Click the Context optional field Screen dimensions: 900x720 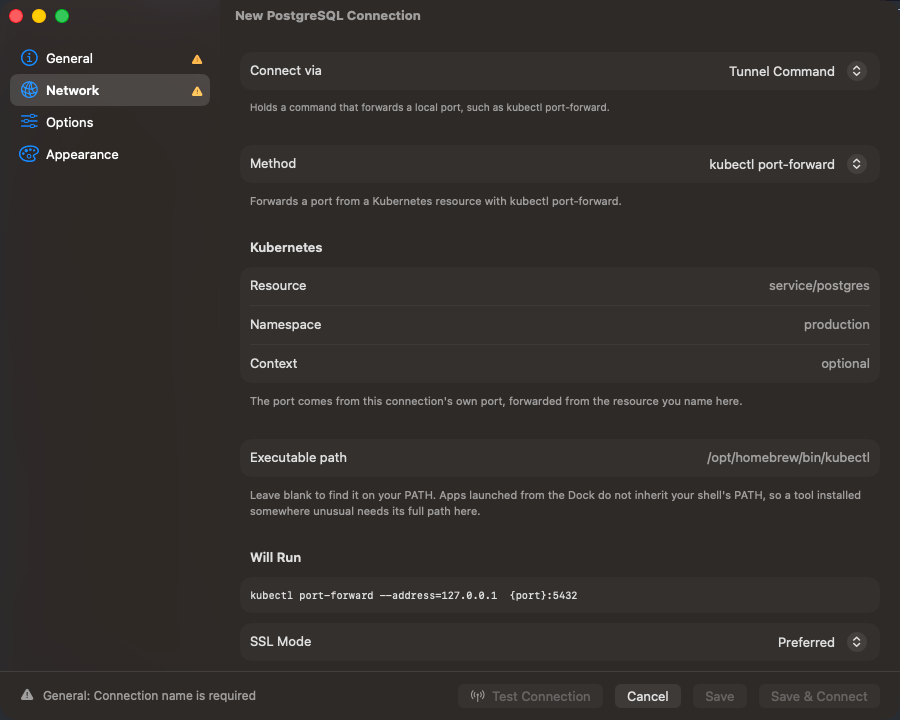point(560,364)
